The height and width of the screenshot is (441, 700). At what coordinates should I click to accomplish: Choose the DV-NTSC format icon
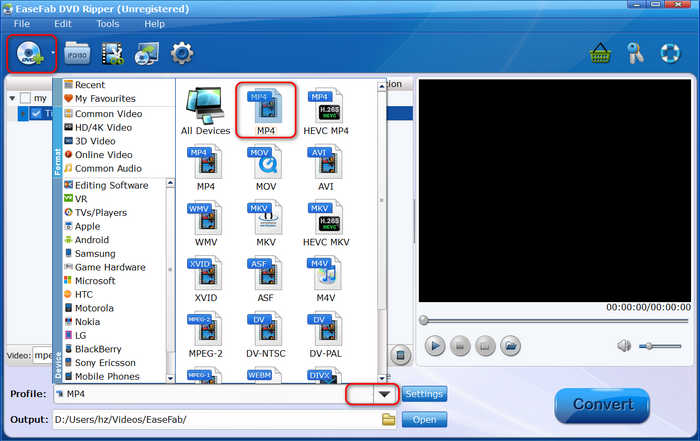[266, 335]
